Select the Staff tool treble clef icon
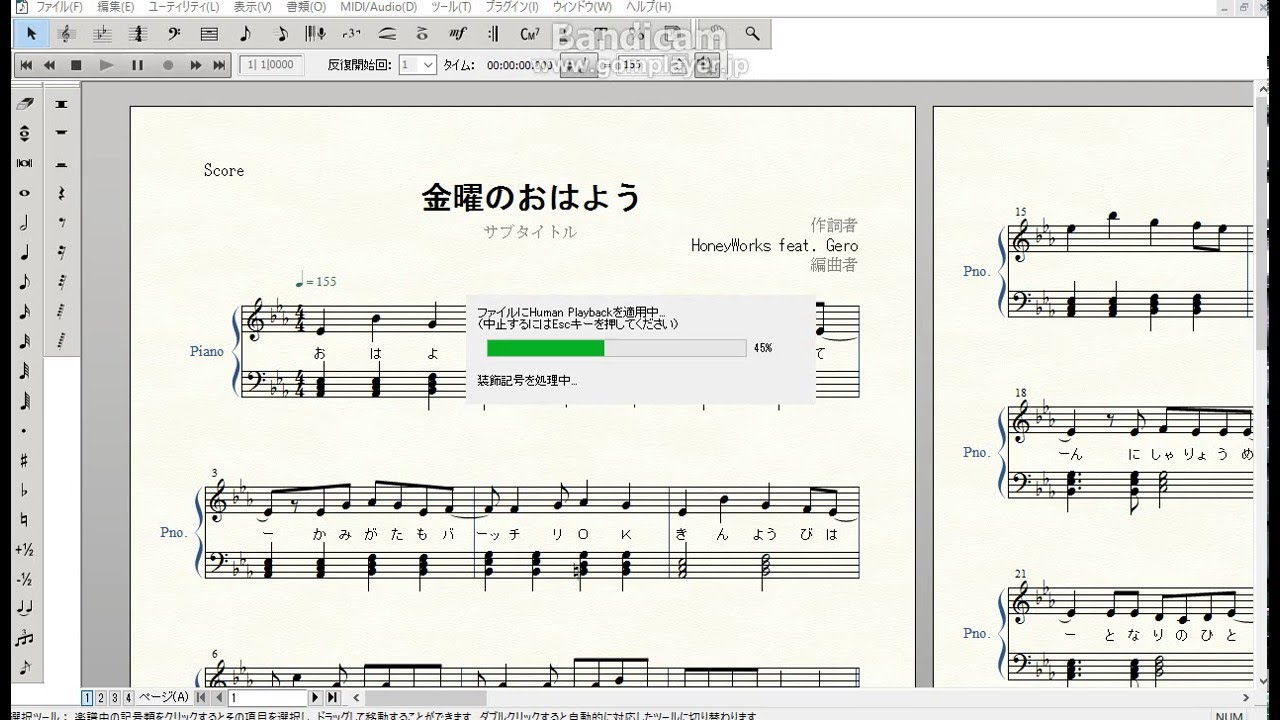Image resolution: width=1280 pixels, height=720 pixels. click(x=66, y=34)
